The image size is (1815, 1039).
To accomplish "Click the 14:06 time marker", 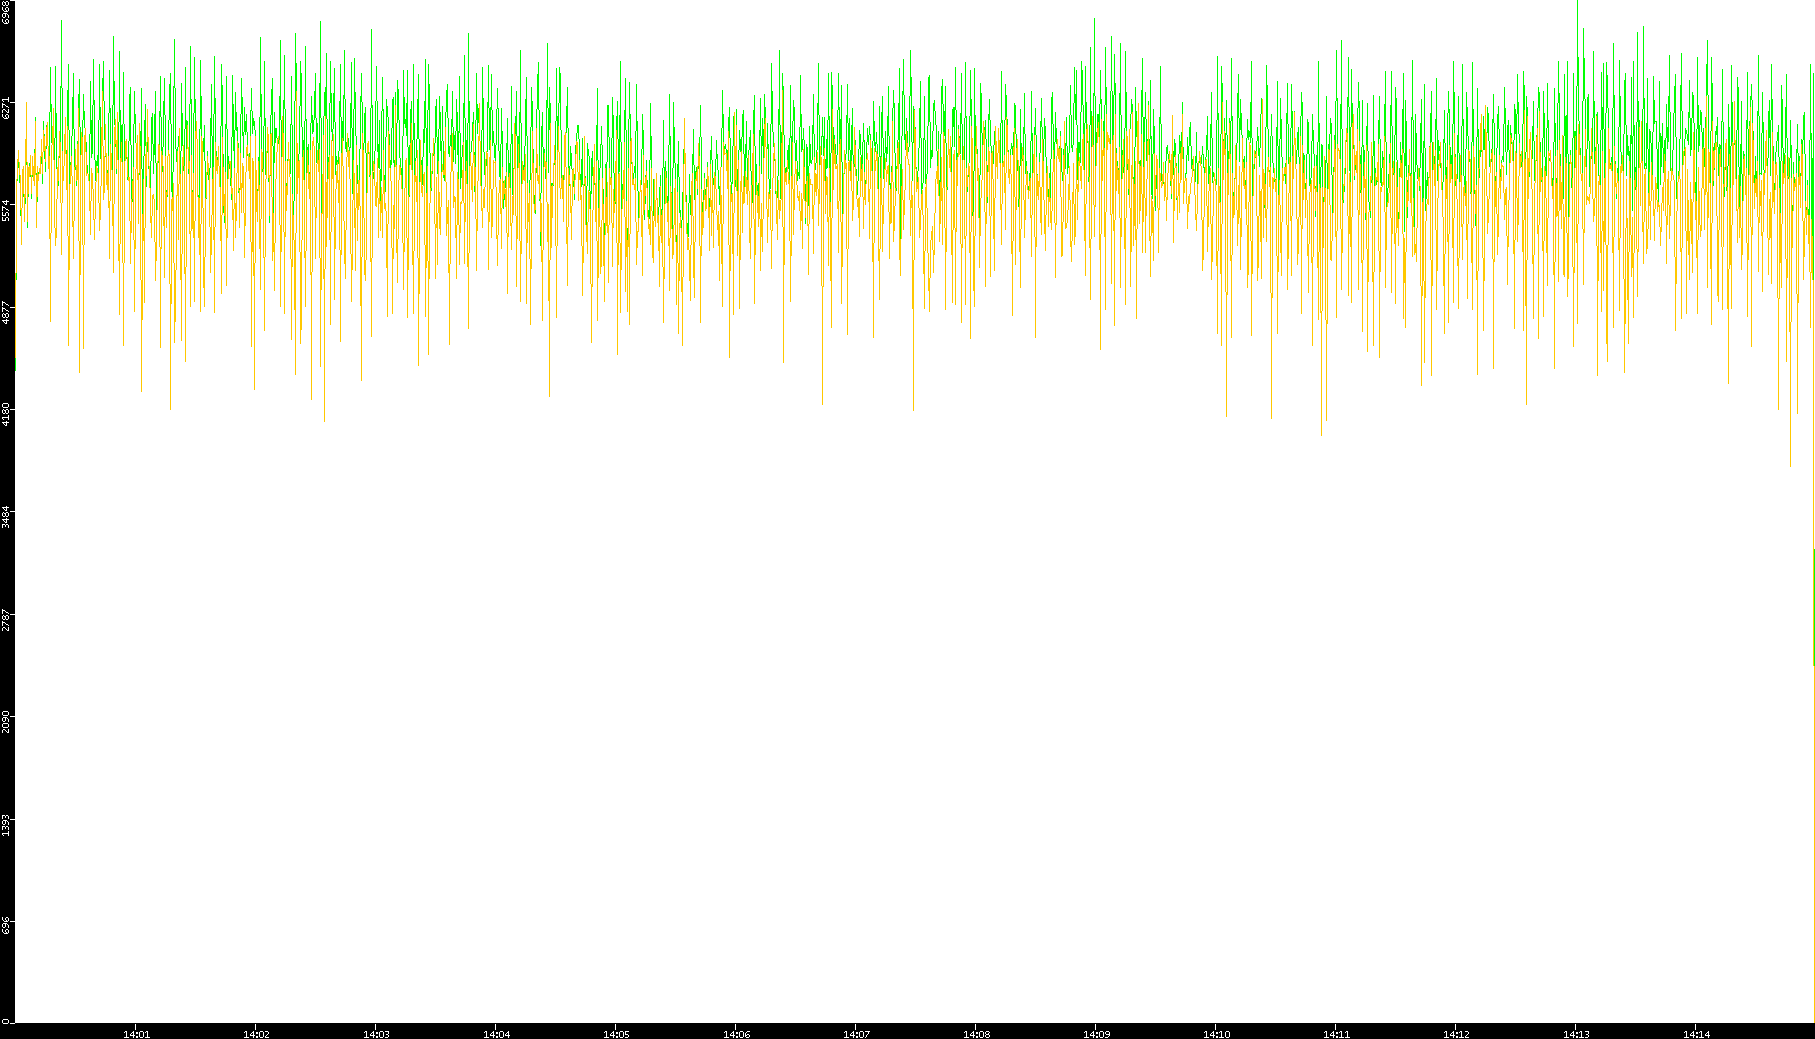I will point(736,1034).
